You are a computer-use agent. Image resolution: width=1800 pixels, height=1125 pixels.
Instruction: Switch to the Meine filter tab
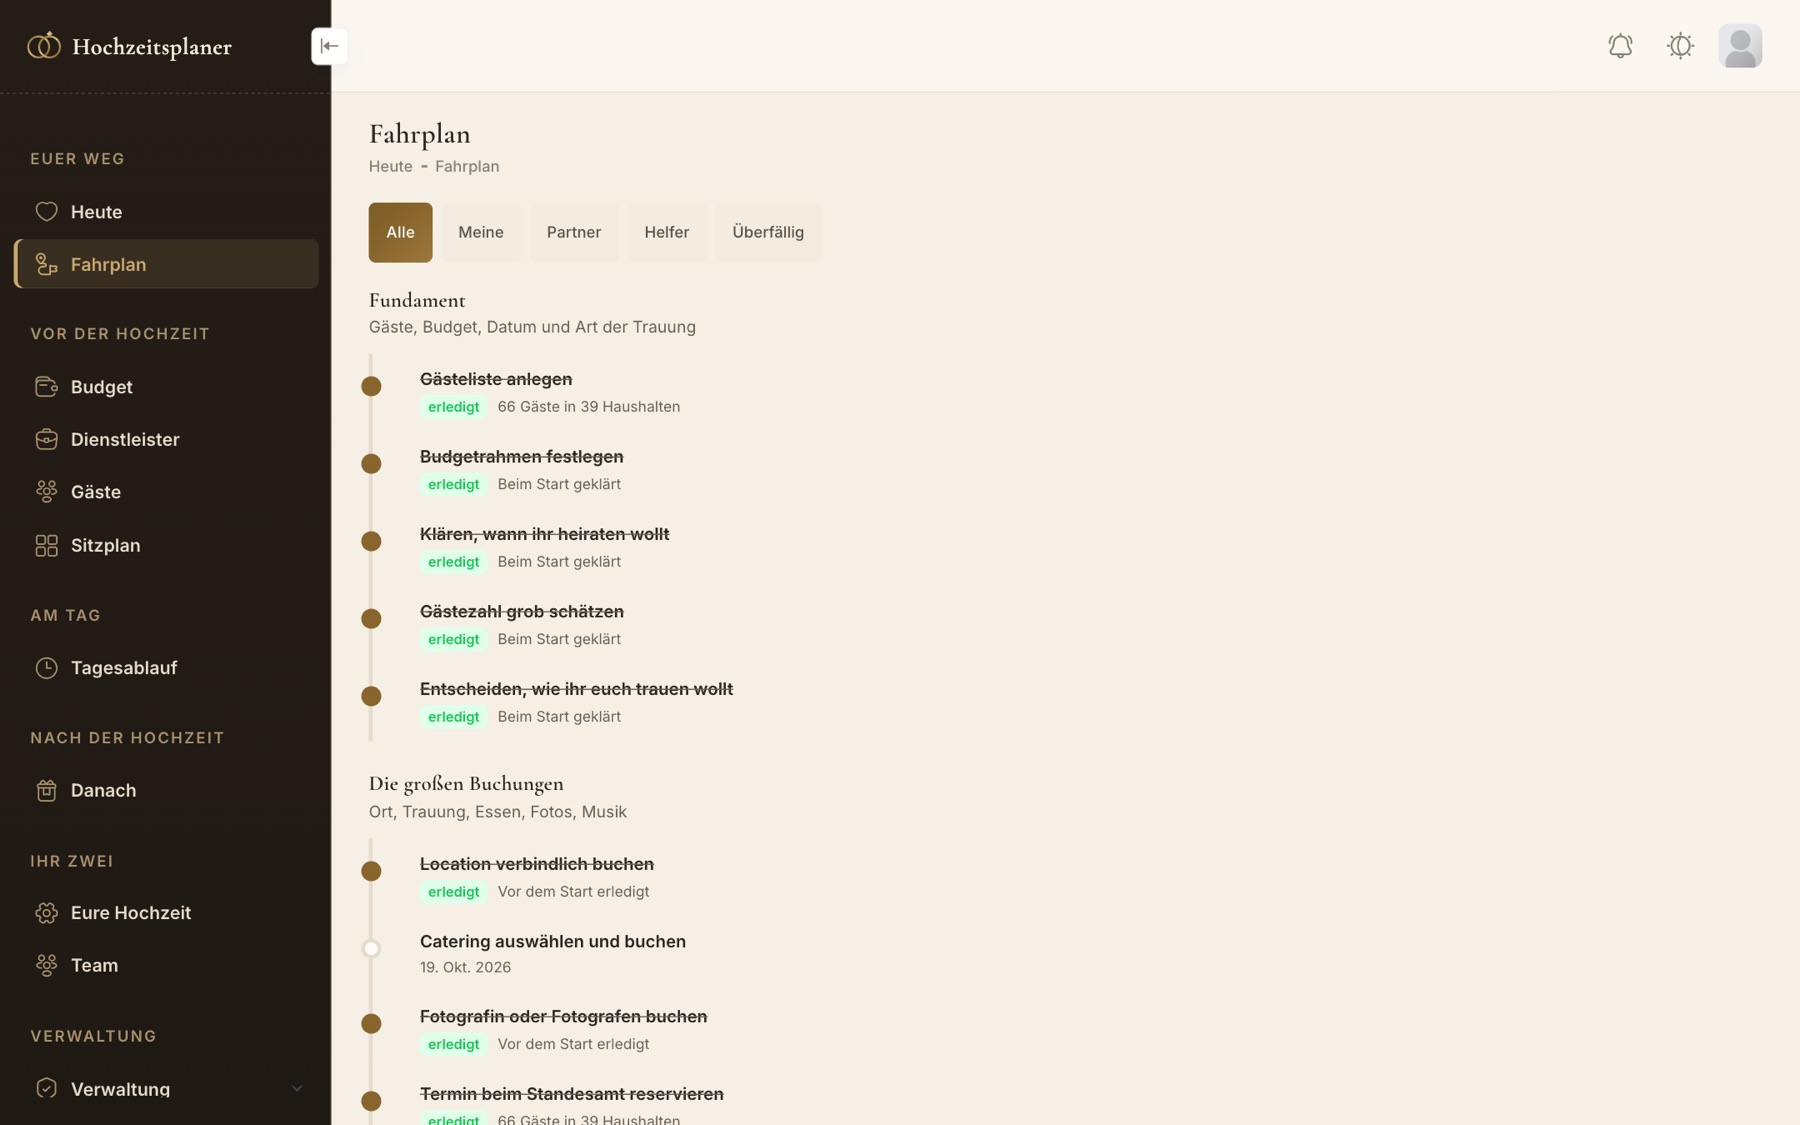pos(481,232)
